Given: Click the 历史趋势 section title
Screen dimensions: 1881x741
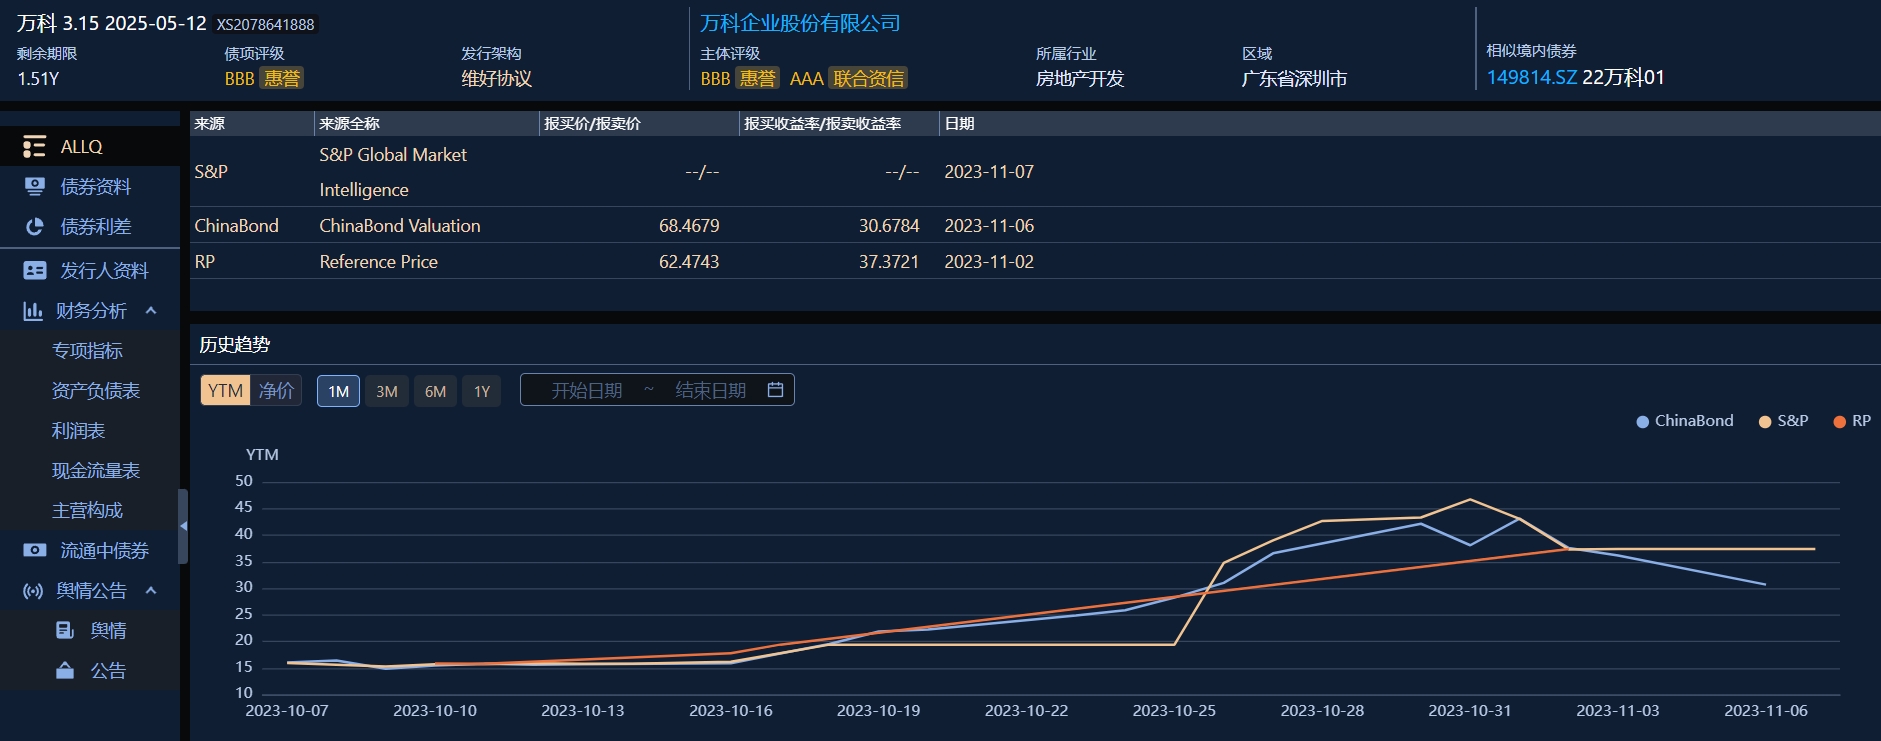Looking at the screenshot, I should click(235, 345).
